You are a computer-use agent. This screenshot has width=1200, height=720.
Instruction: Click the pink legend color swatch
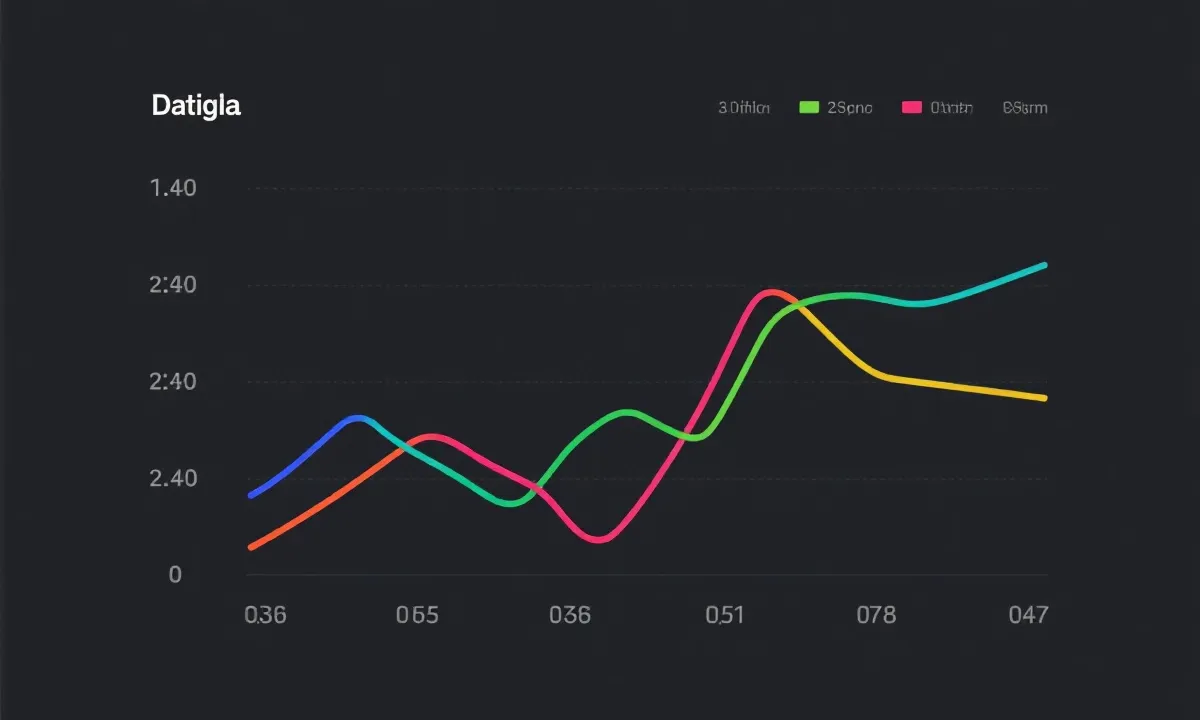coord(911,108)
